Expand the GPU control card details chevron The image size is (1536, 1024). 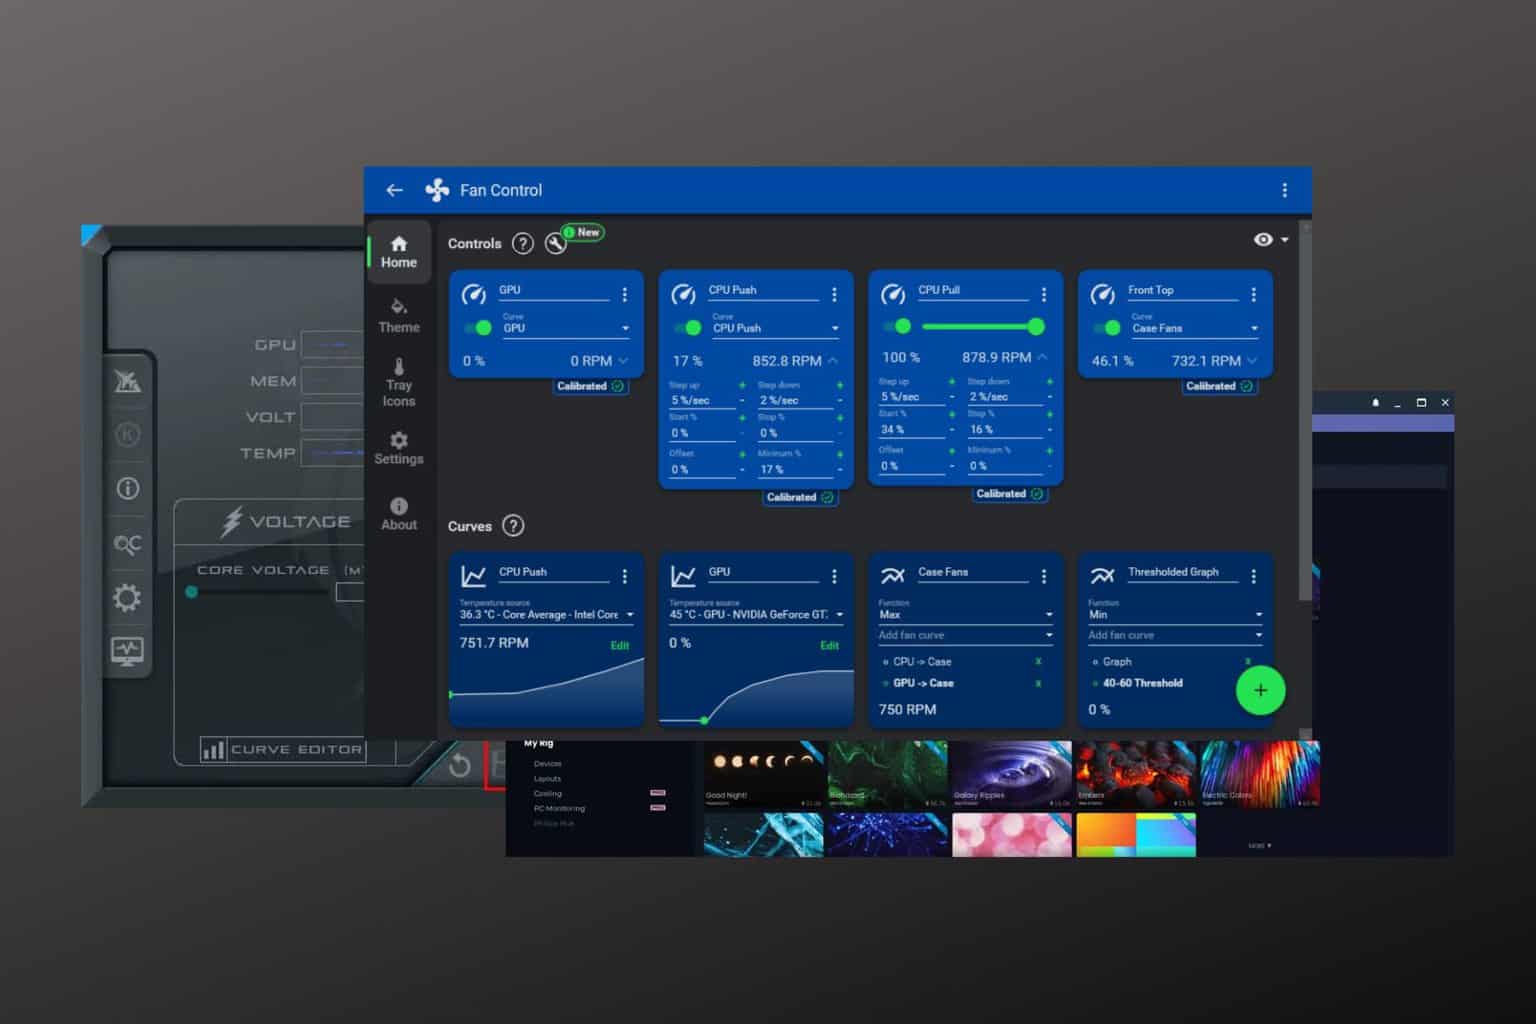tap(624, 361)
